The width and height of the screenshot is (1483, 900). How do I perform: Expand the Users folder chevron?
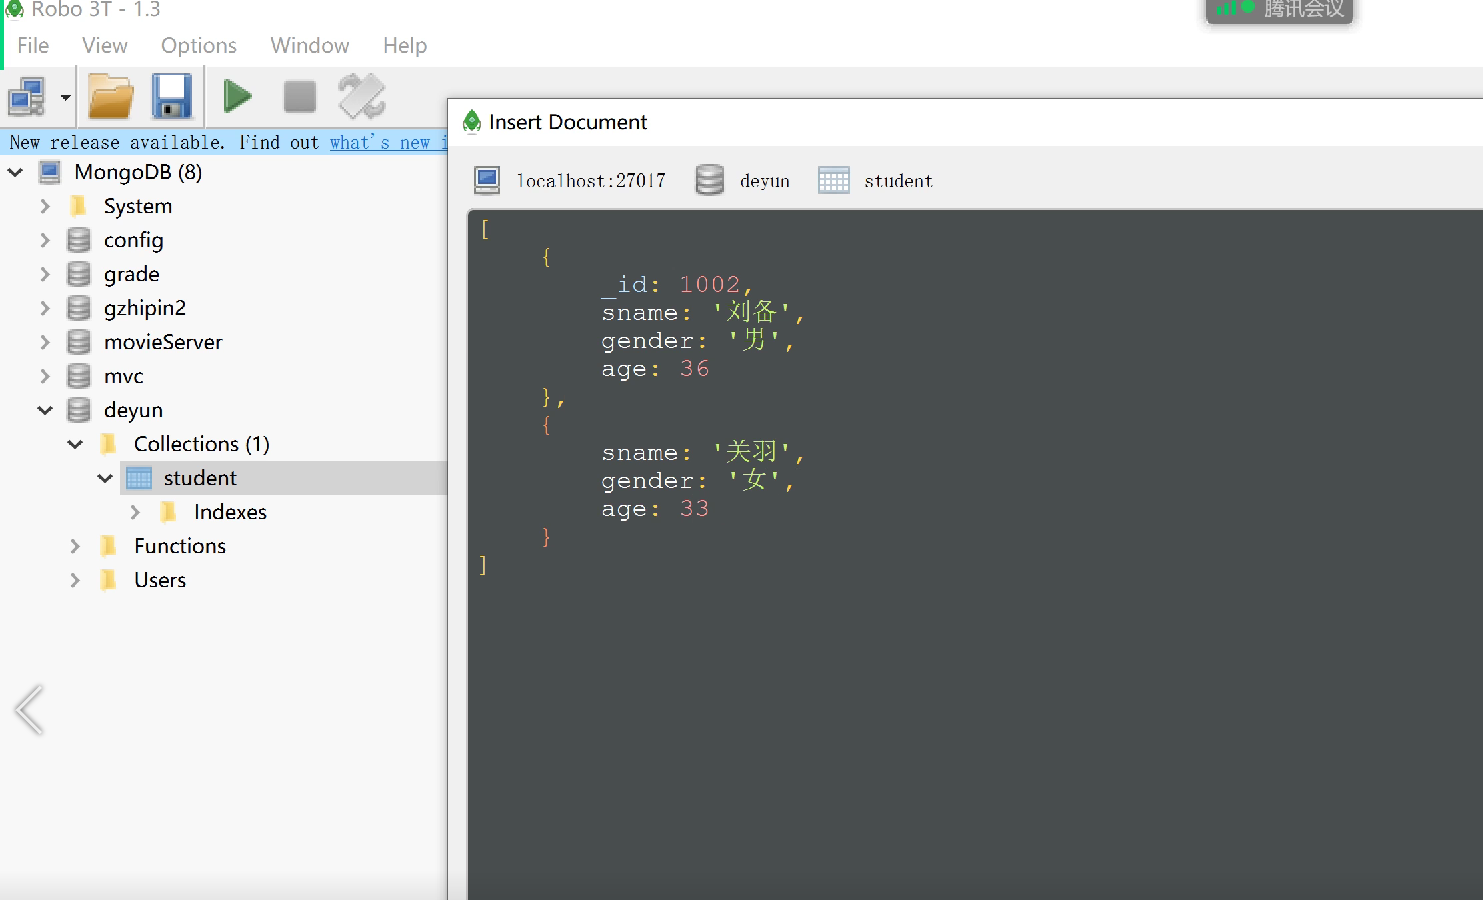(x=75, y=580)
